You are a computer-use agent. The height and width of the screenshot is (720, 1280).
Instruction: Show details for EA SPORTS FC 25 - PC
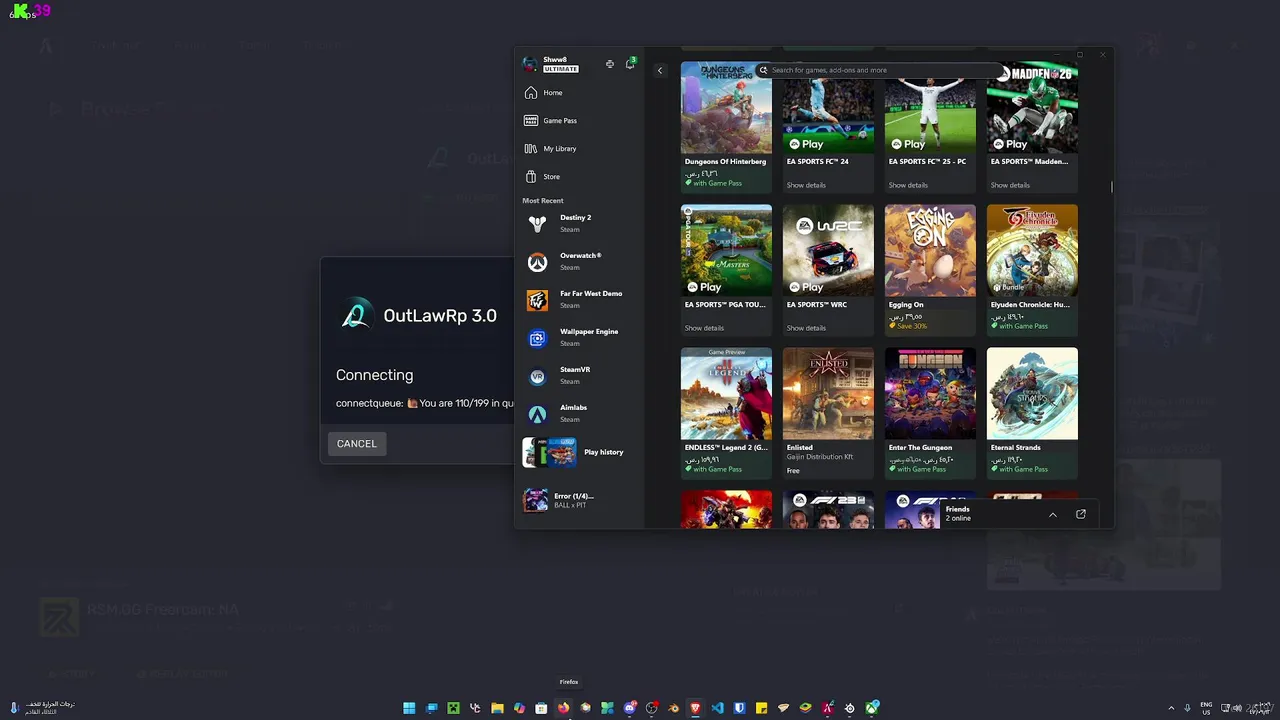908,185
